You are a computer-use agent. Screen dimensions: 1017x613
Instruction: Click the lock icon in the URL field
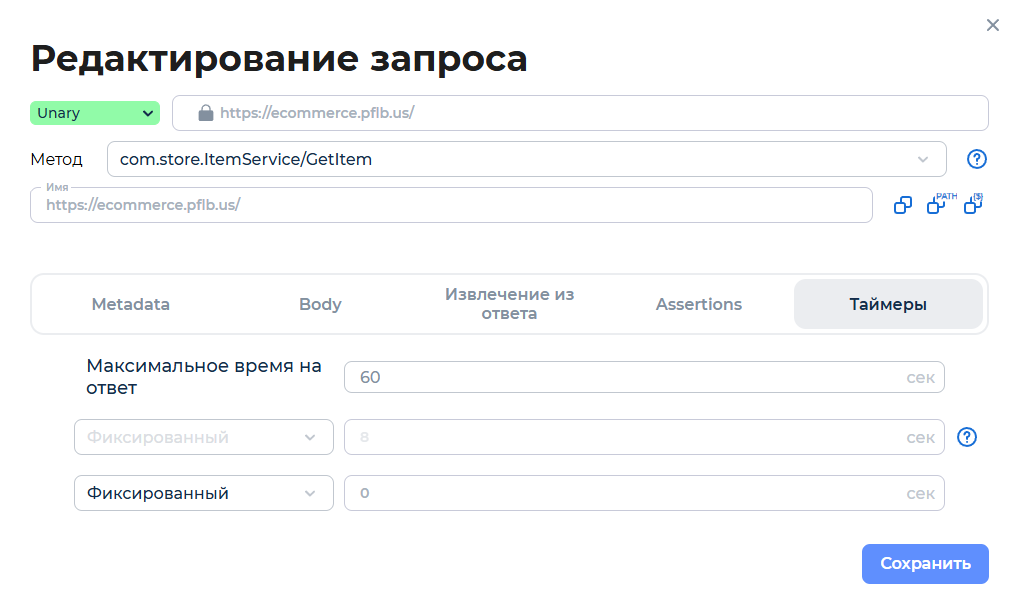pos(206,113)
